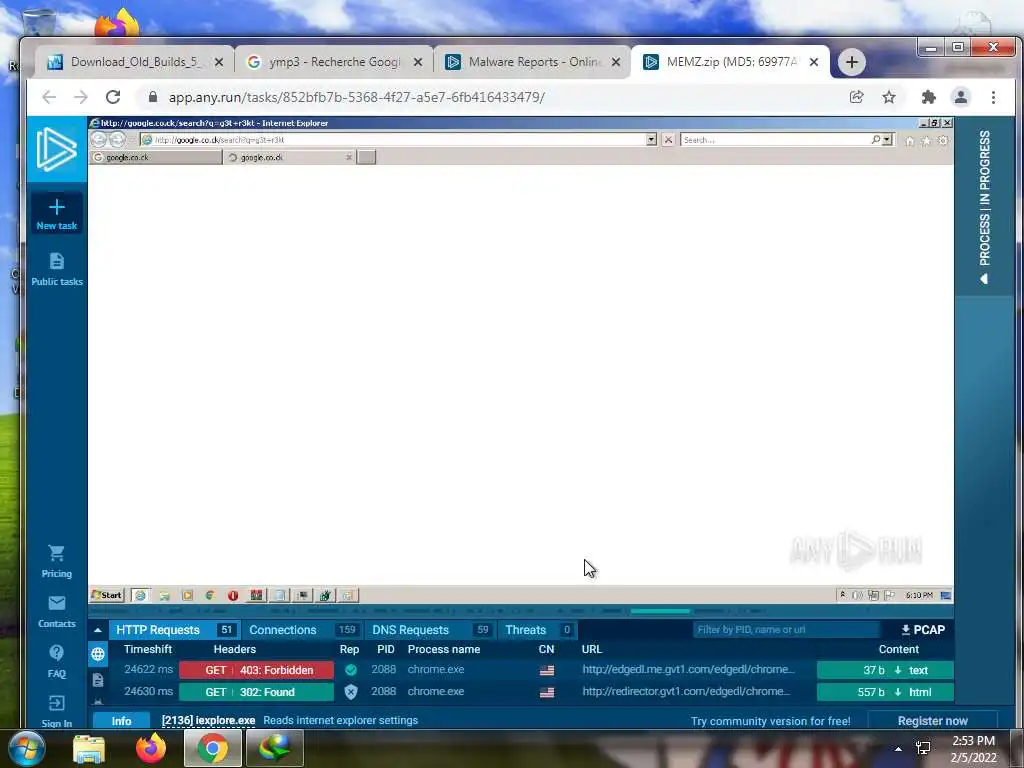The image size is (1024, 768).
Task: Open the Windows Start orb
Action: pos(26,748)
